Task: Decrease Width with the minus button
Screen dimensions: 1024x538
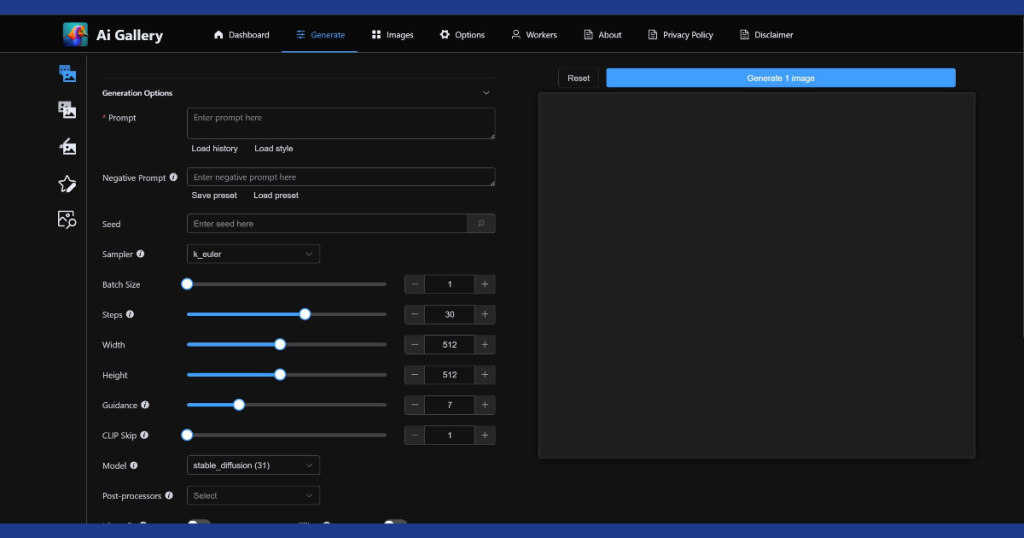Action: 415,345
